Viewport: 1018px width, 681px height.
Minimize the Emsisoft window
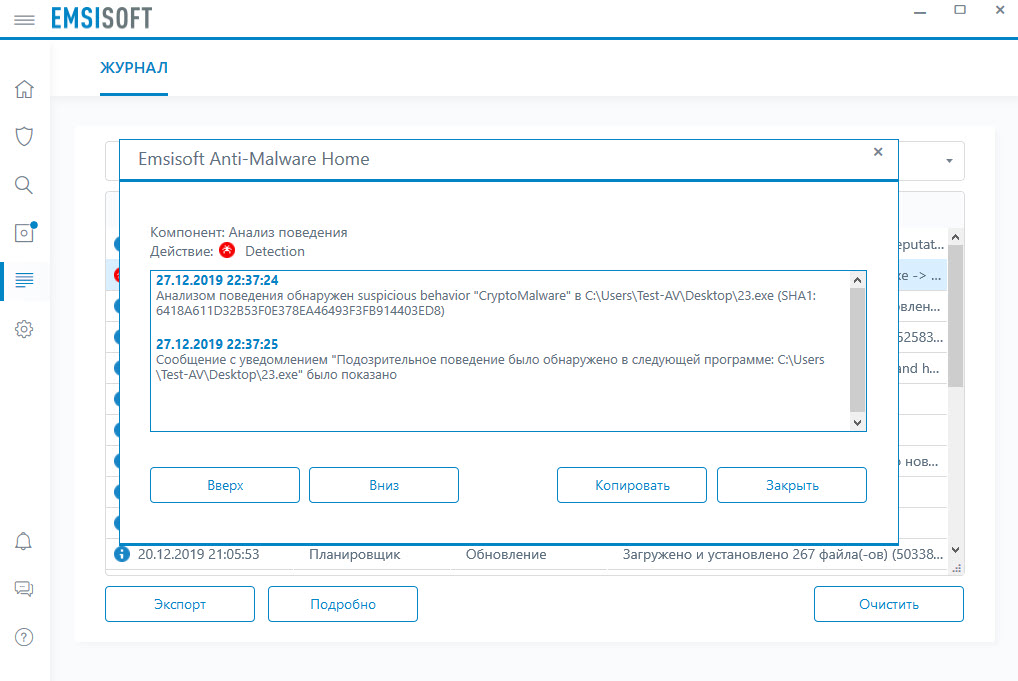(920, 12)
